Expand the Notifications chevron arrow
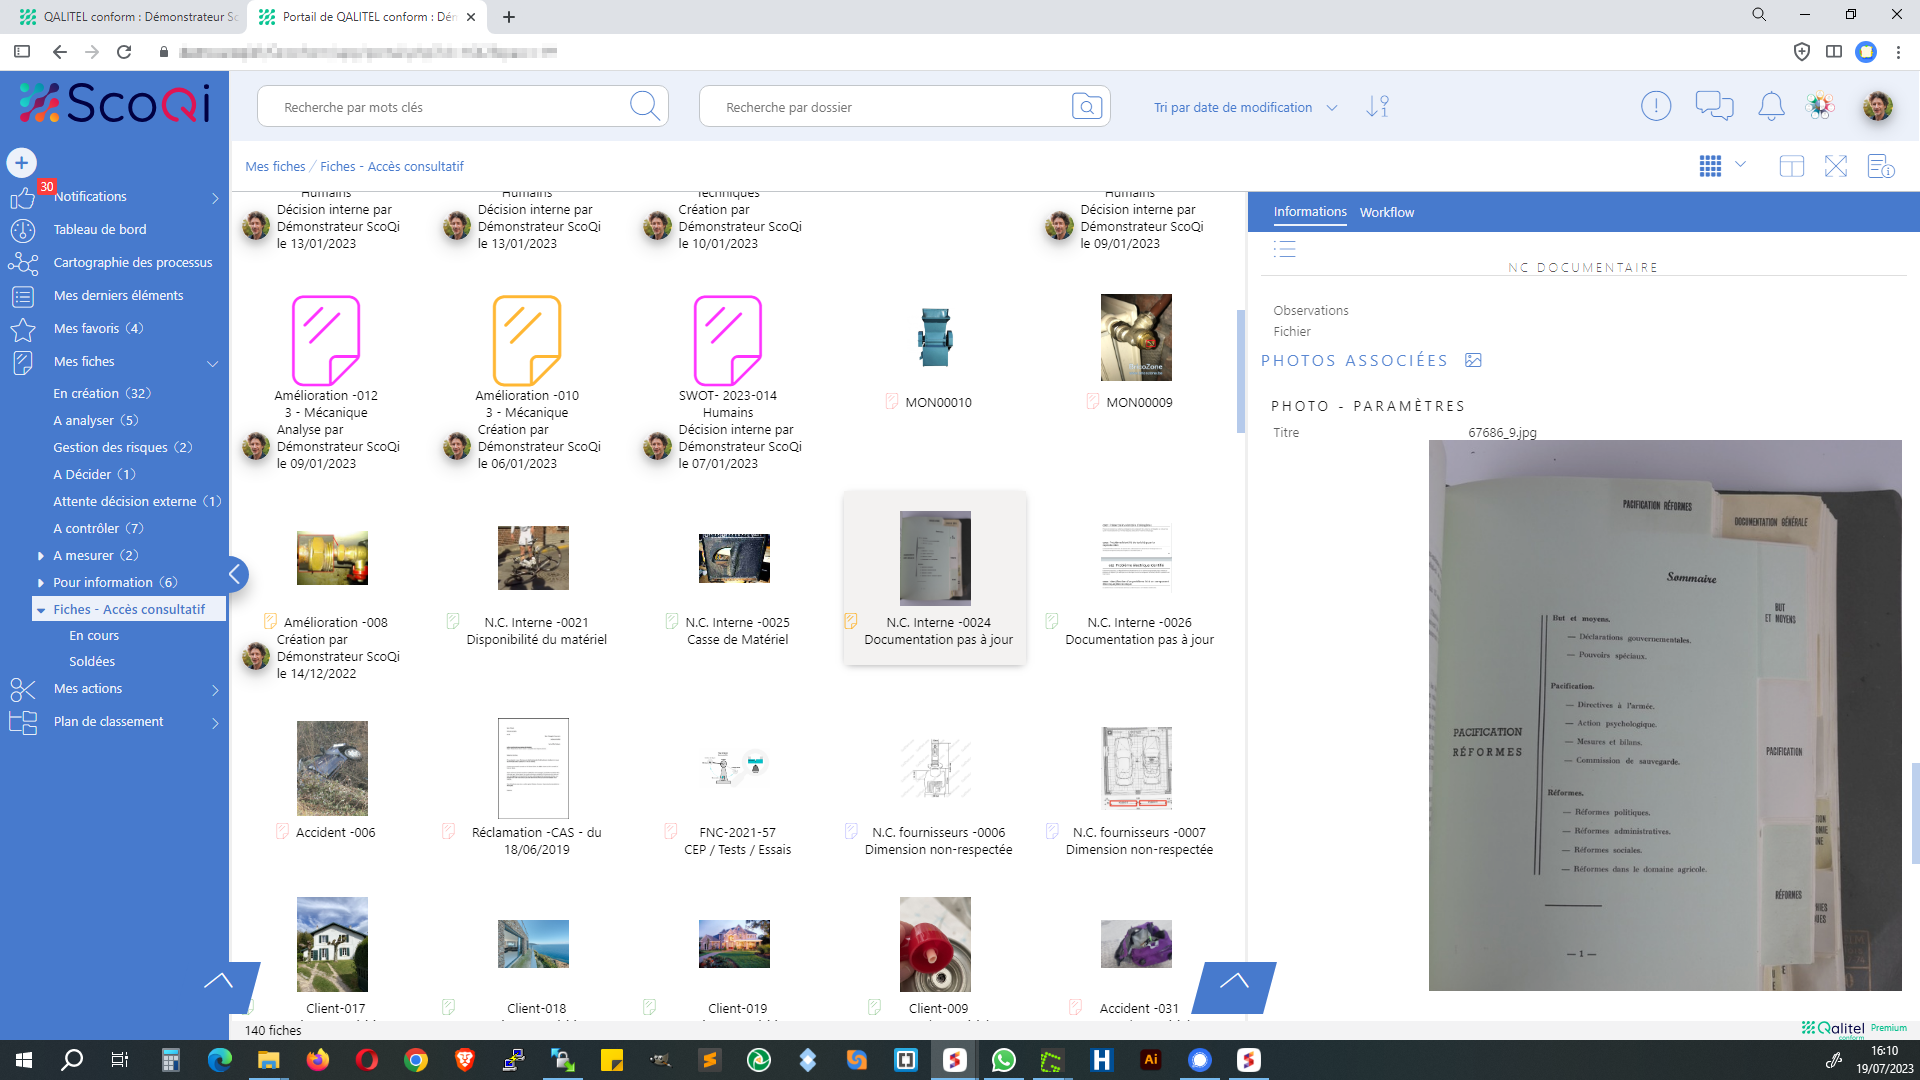 pos(215,198)
